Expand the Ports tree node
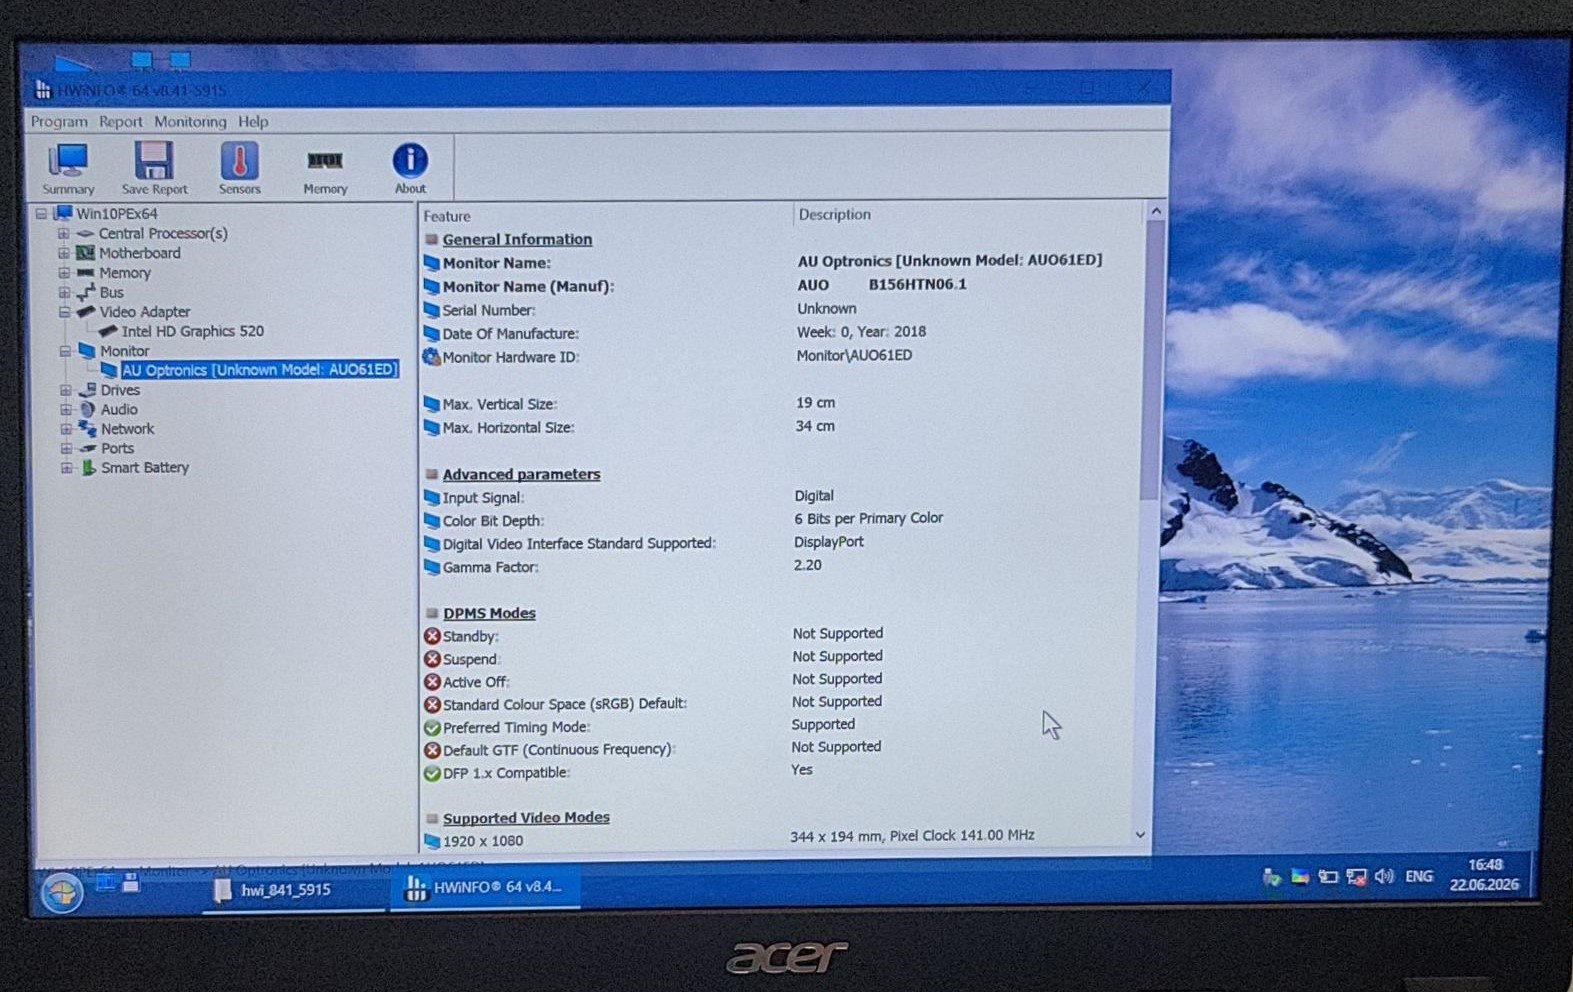Image resolution: width=1573 pixels, height=992 pixels. tap(66, 448)
